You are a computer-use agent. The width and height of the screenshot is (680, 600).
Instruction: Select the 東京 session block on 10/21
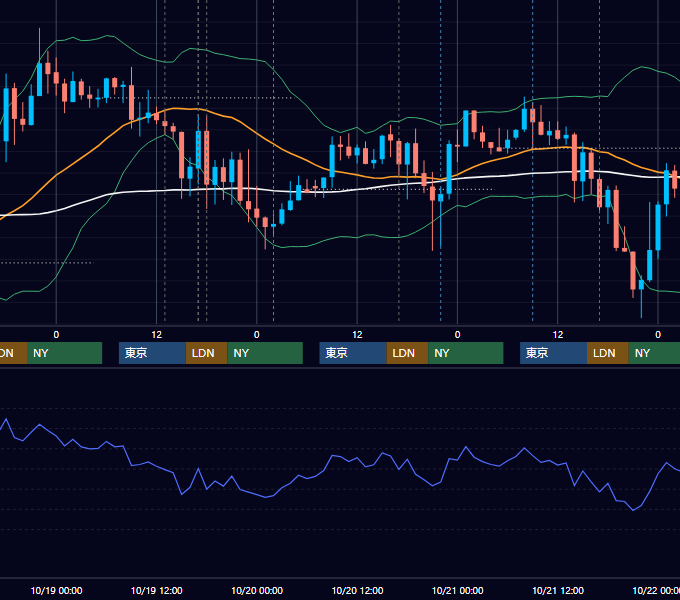point(553,353)
